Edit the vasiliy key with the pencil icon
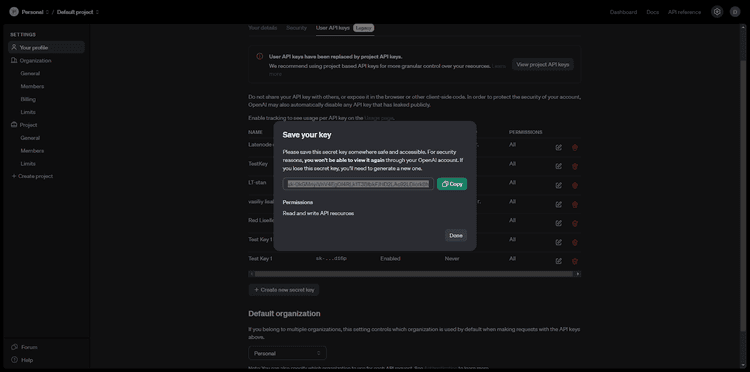Screen dimensions: 750x372 [x=558, y=204]
